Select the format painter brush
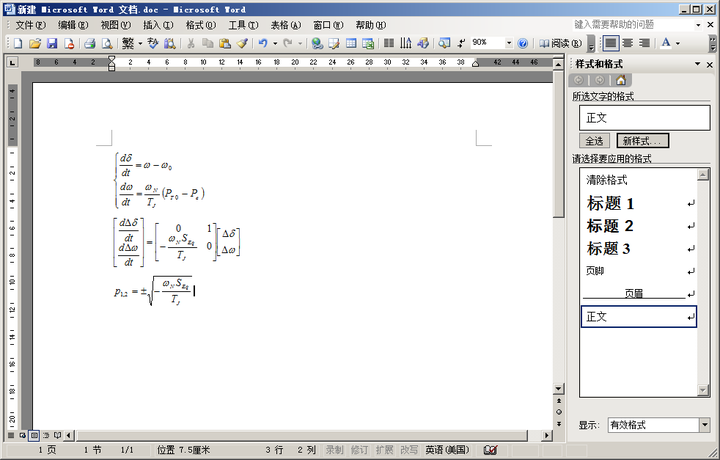Screen dimensions: 720x460 (x=242, y=43)
